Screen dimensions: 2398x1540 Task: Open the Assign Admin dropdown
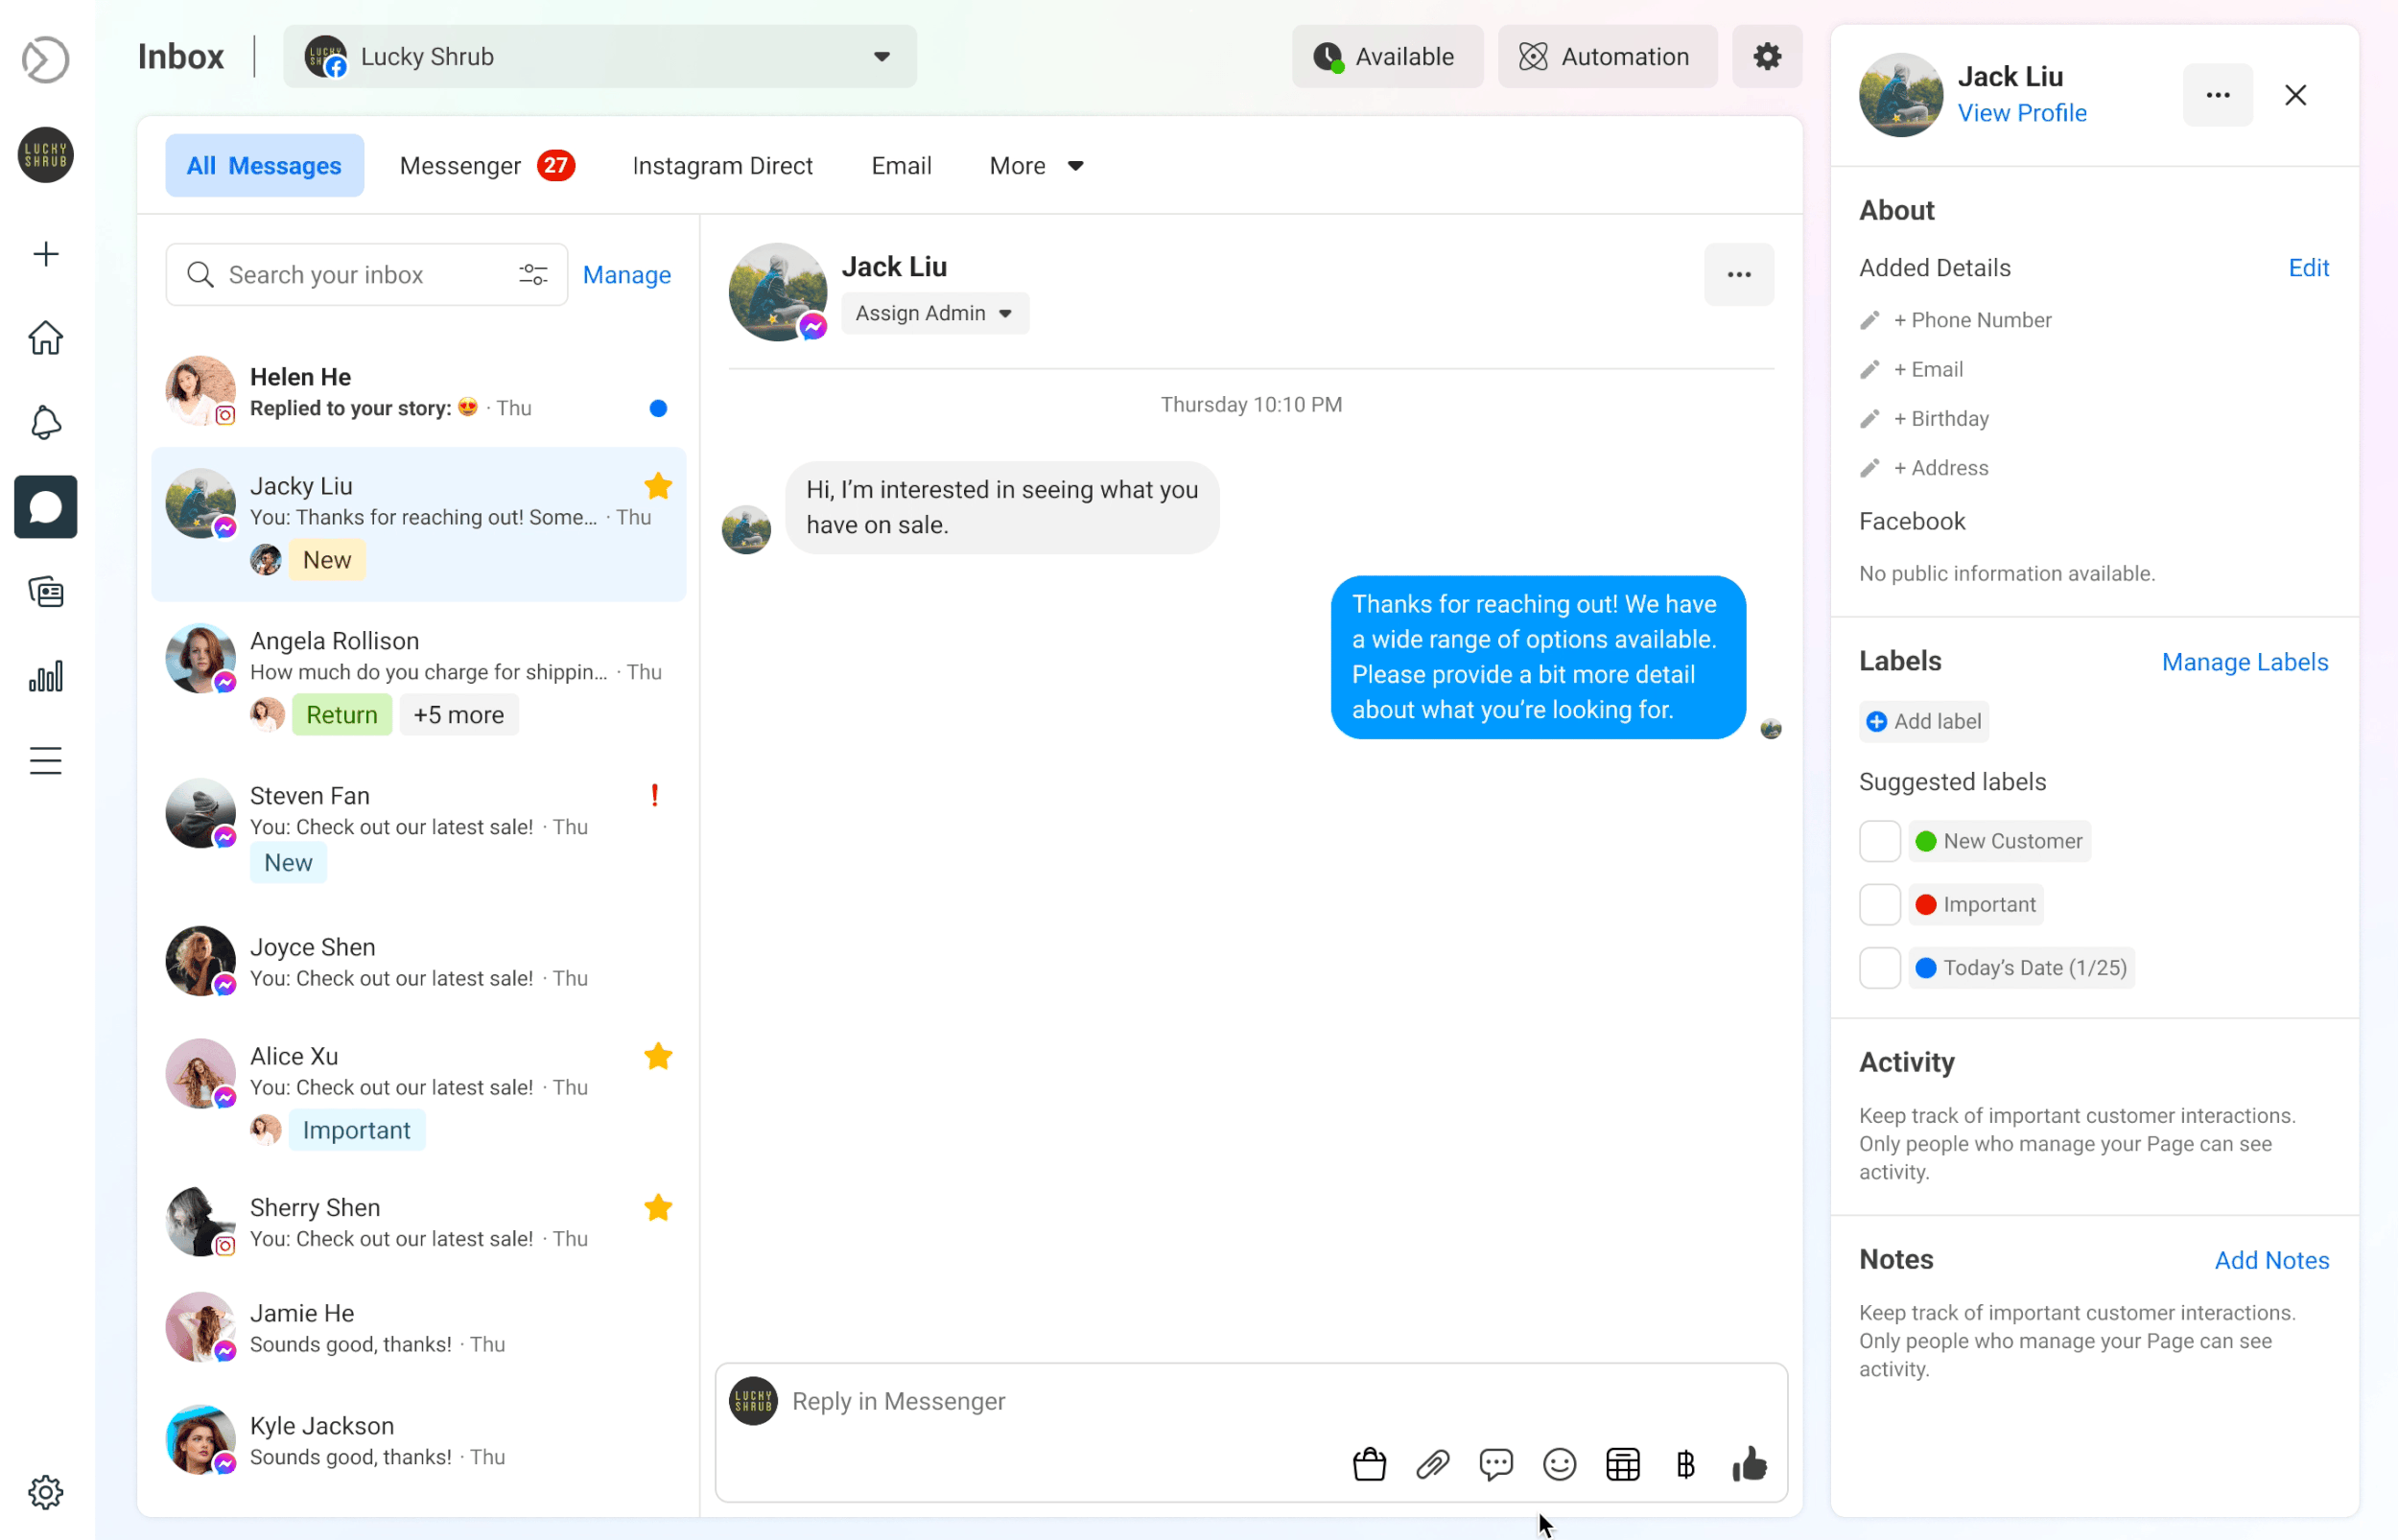point(934,313)
